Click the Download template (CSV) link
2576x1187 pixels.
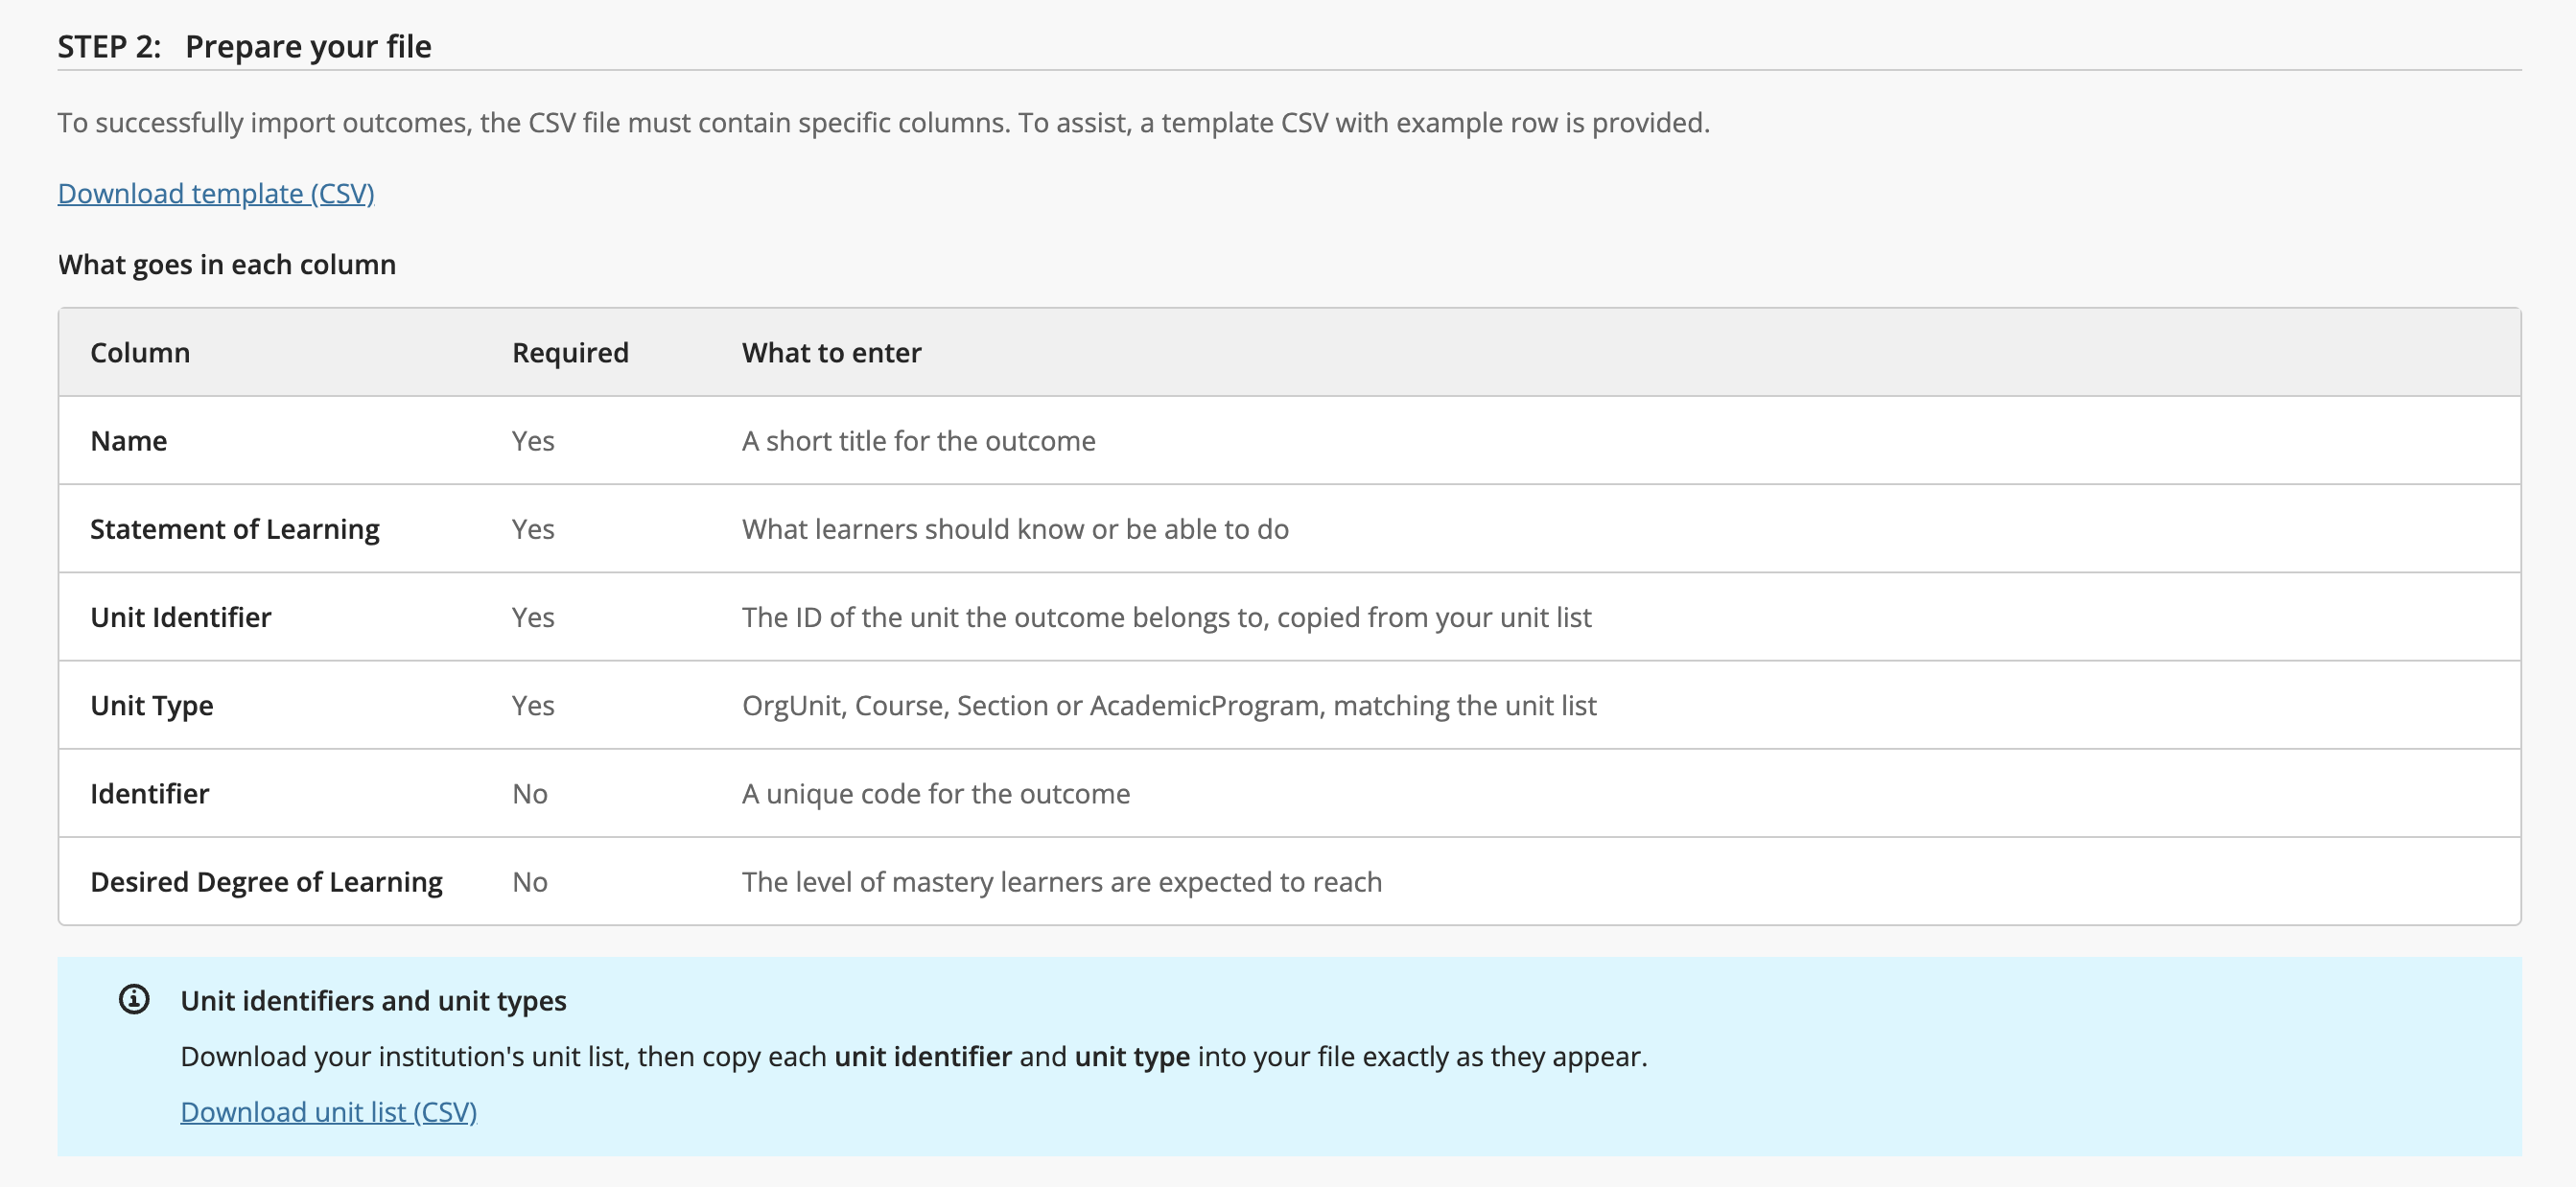click(x=216, y=193)
